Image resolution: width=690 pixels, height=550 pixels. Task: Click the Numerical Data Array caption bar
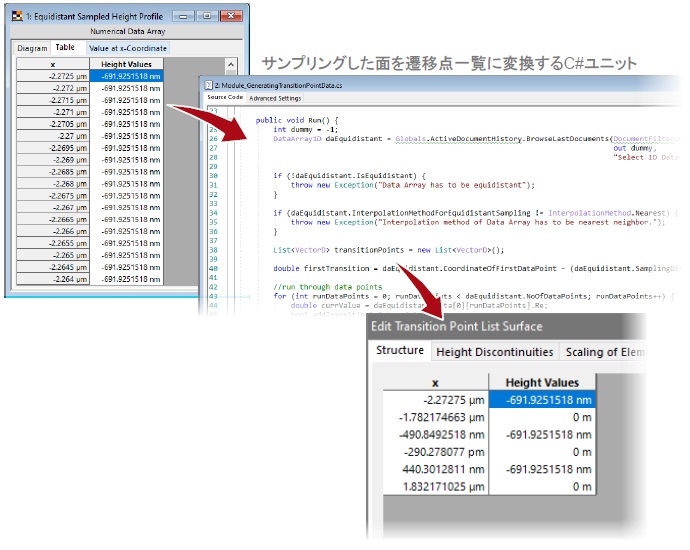coord(128,31)
